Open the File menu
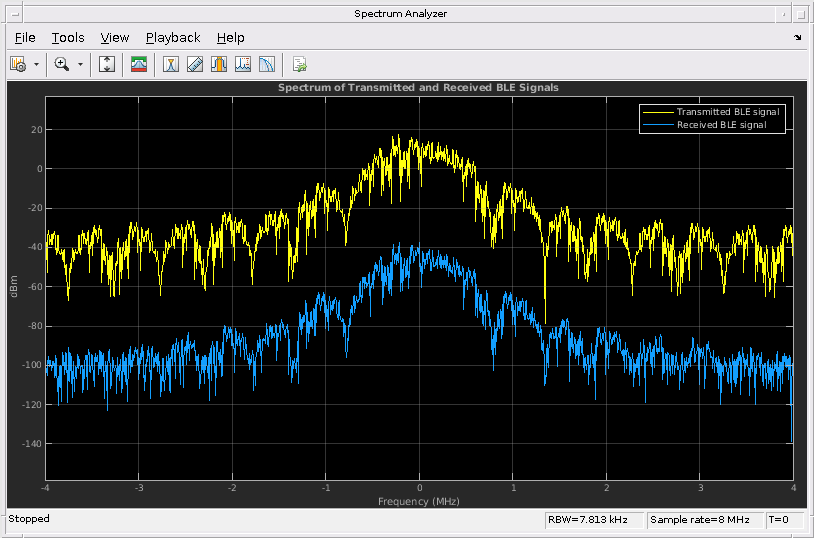Image resolution: width=814 pixels, height=538 pixels. pyautogui.click(x=25, y=38)
